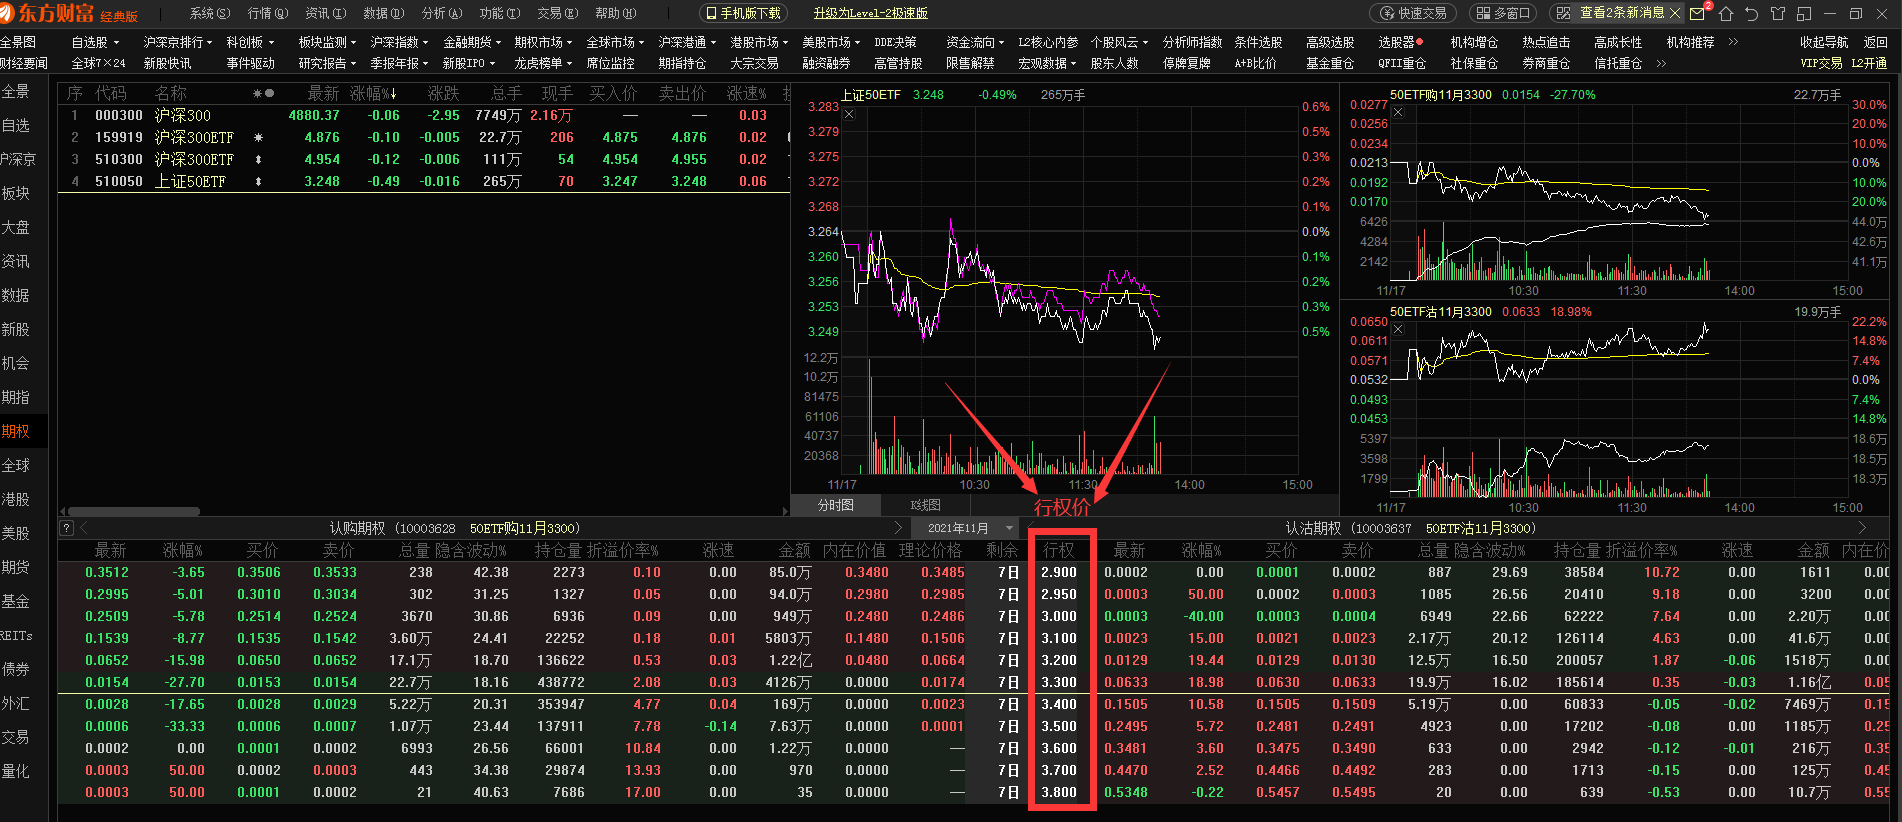Dismiss the '查看2条新消息' notification
The image size is (1902, 822).
pyautogui.click(x=1674, y=13)
